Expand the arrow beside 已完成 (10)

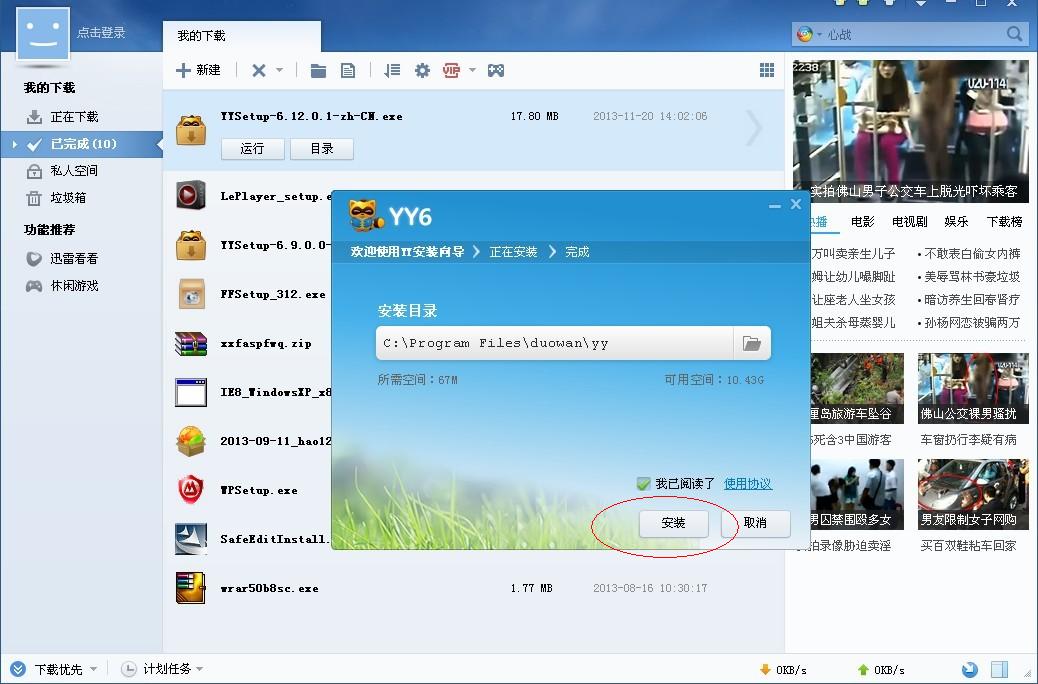click(x=15, y=144)
